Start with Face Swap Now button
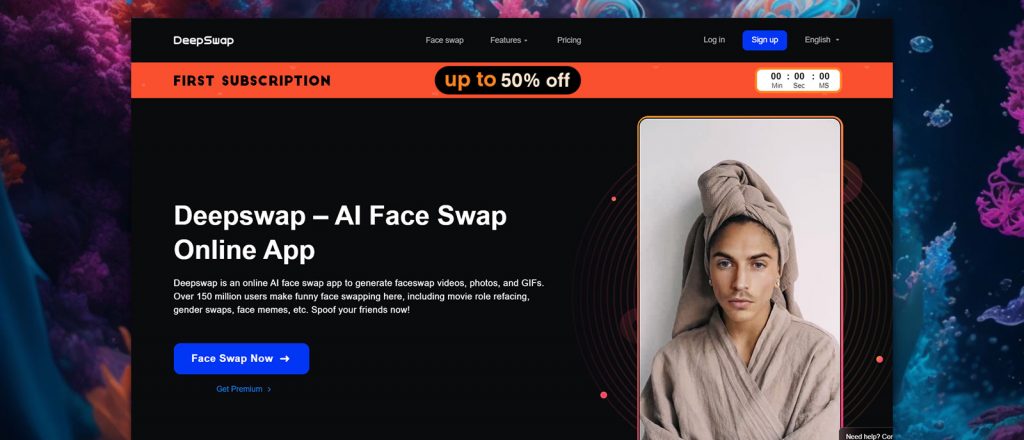The width and height of the screenshot is (1024, 440). [242, 358]
